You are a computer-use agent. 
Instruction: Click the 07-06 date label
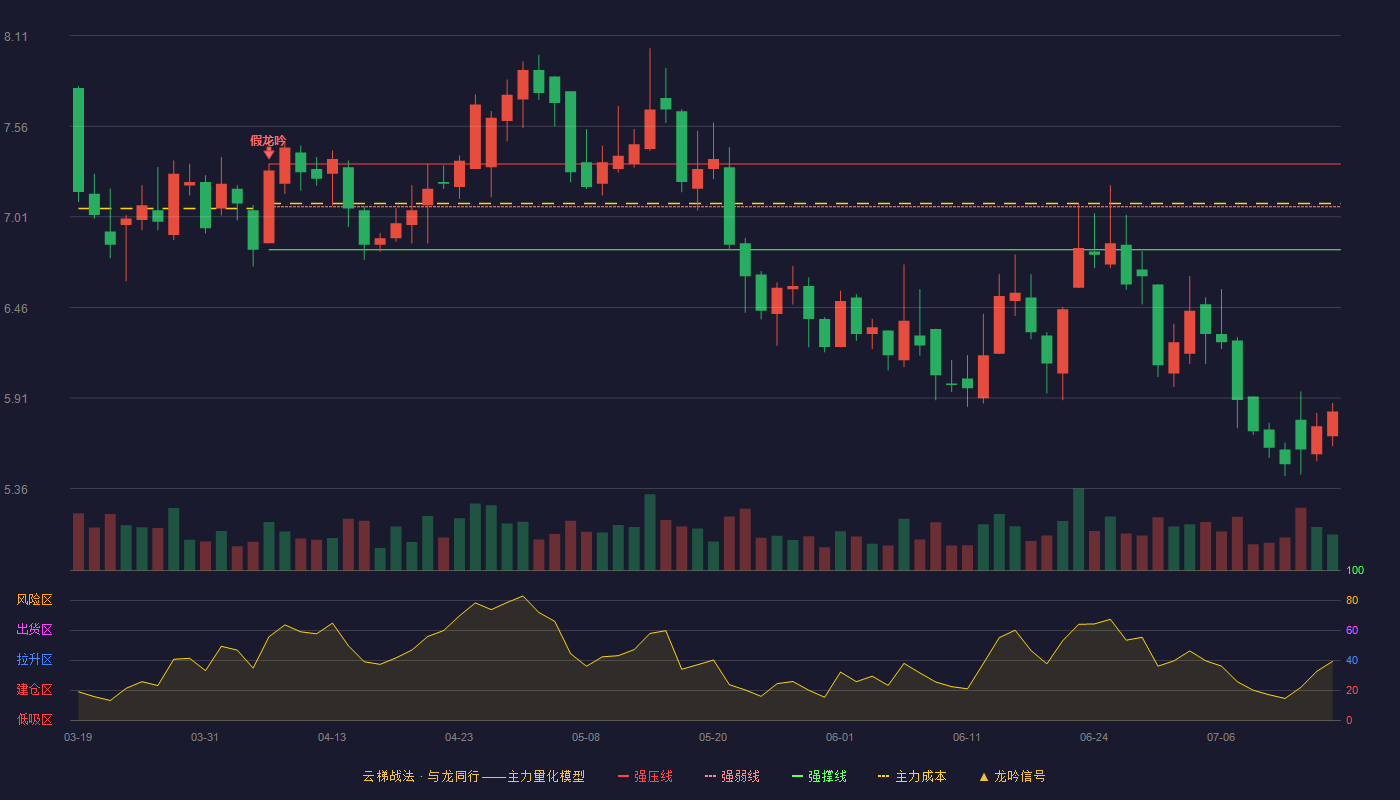coord(1221,737)
